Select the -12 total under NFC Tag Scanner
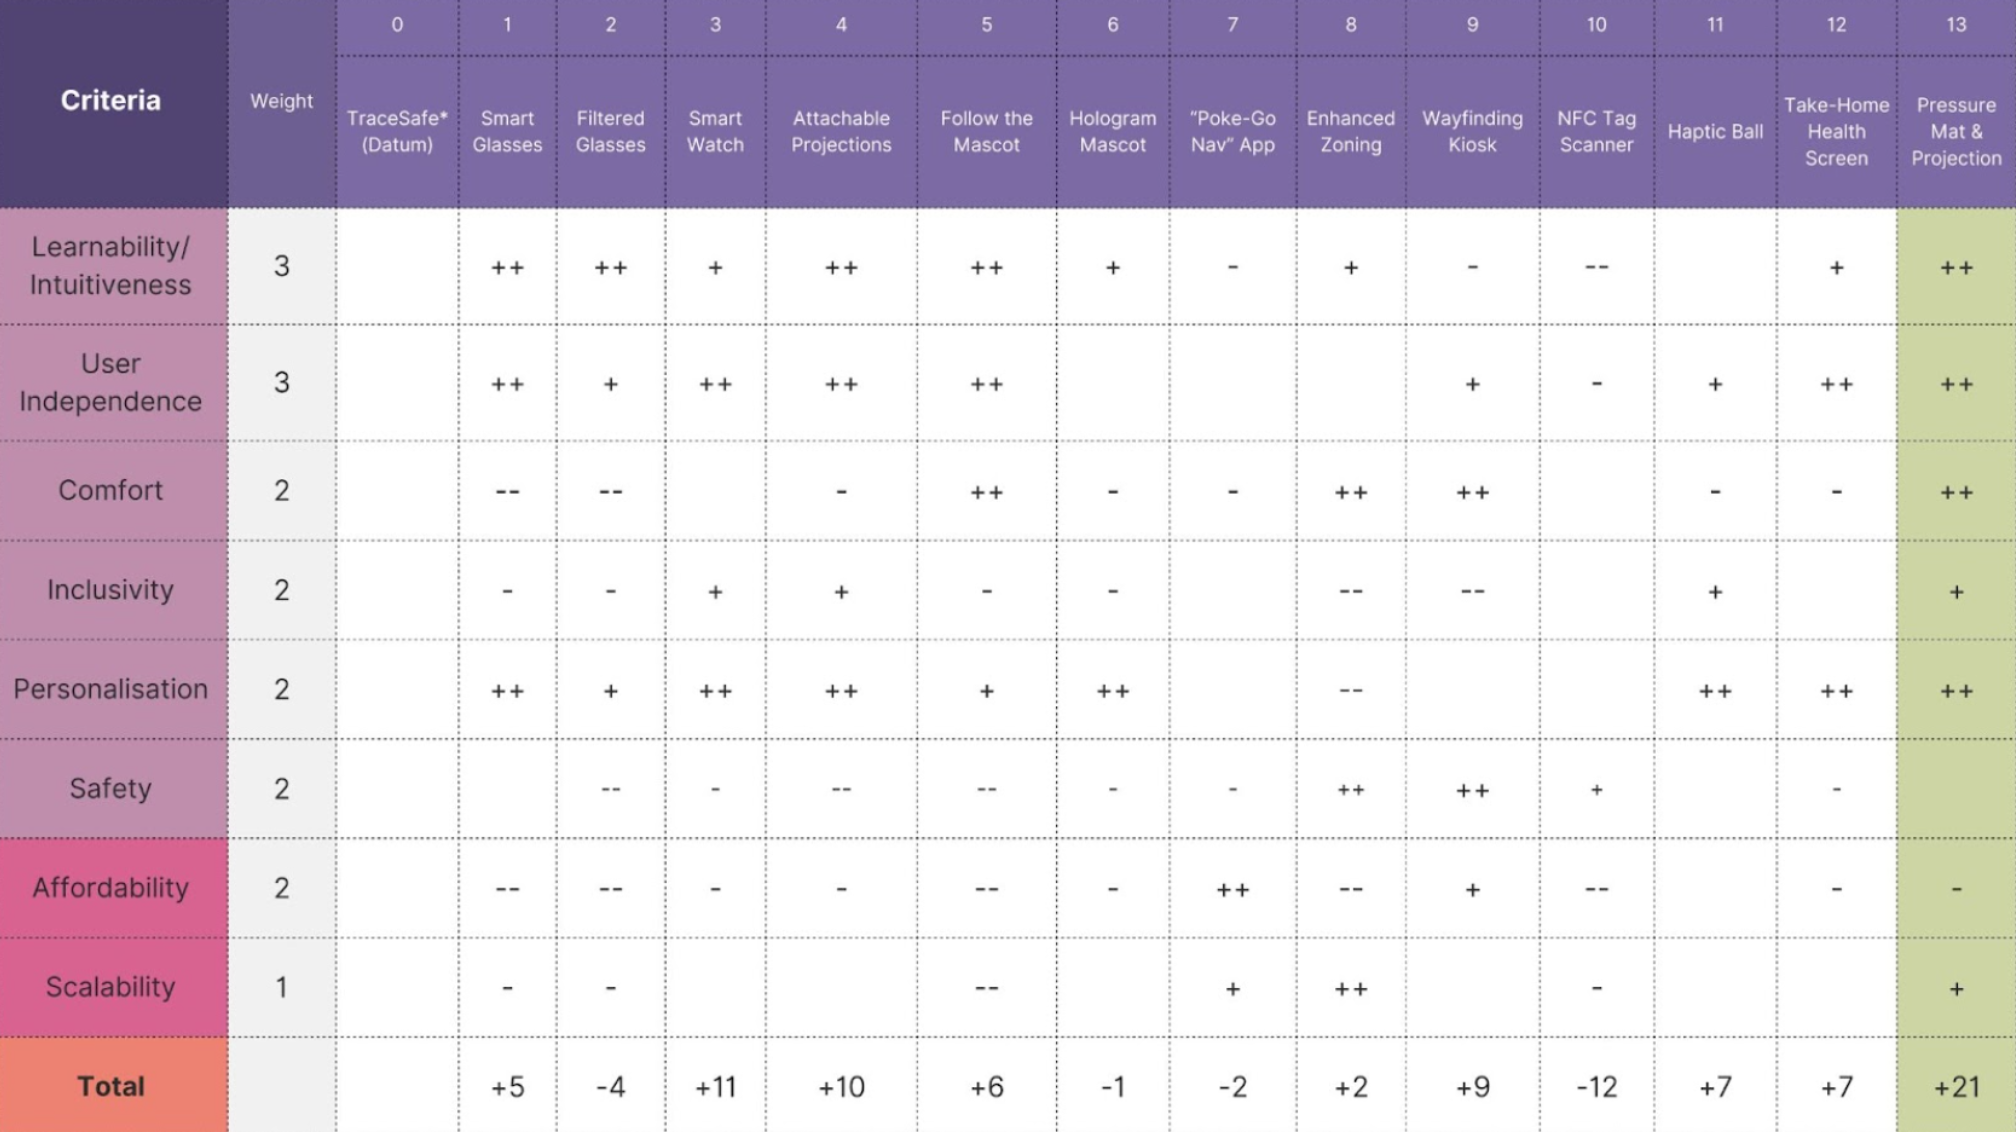The width and height of the screenshot is (2016, 1132). [x=1596, y=1086]
